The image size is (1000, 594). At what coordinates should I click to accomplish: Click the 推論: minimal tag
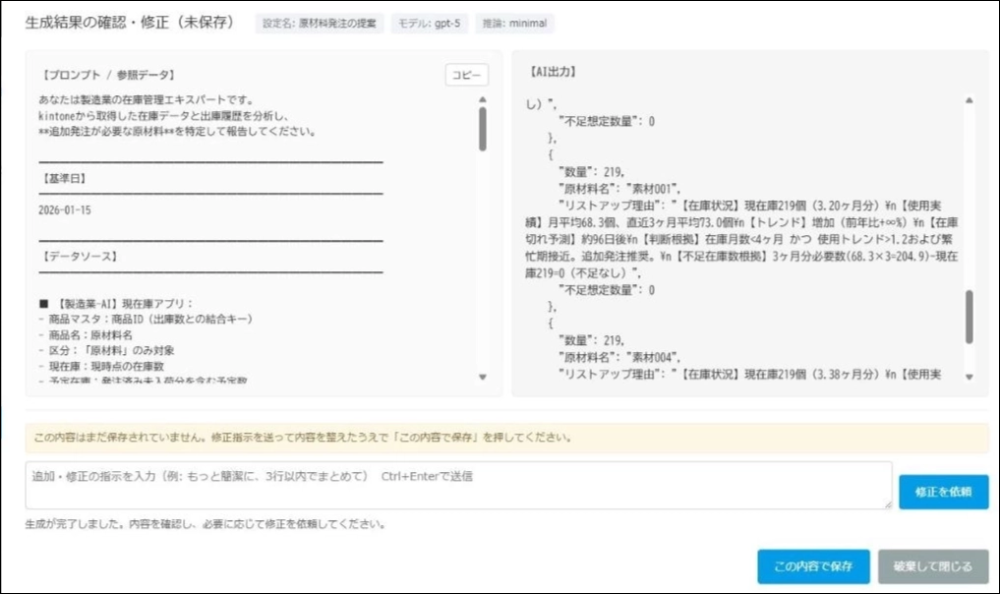click(x=515, y=24)
